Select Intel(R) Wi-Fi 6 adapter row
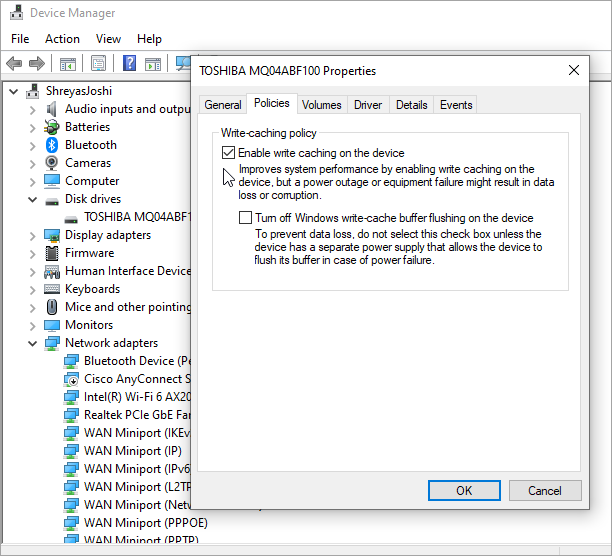The width and height of the screenshot is (612, 556). (x=127, y=397)
